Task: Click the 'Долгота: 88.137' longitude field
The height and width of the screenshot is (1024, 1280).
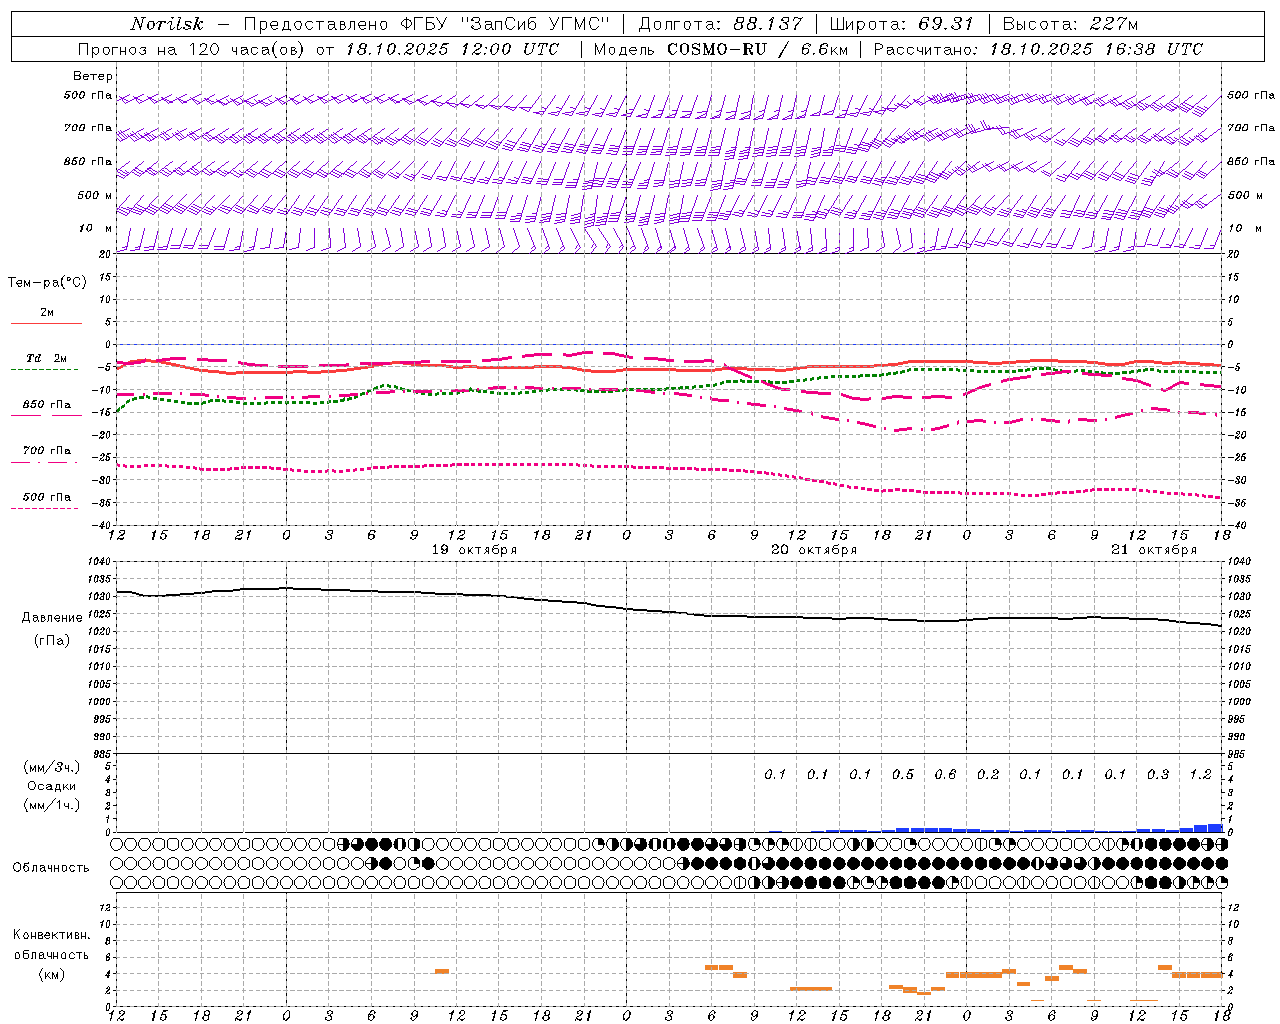Action: click(x=720, y=24)
